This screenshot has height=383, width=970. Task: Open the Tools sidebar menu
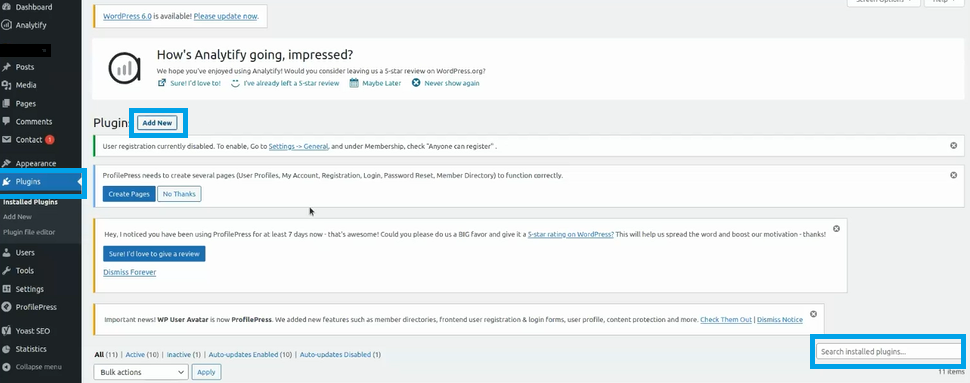25,270
